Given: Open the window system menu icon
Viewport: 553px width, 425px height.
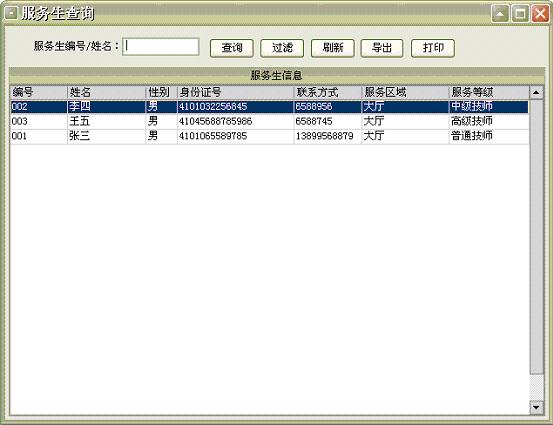Looking at the screenshot, I should (11, 13).
